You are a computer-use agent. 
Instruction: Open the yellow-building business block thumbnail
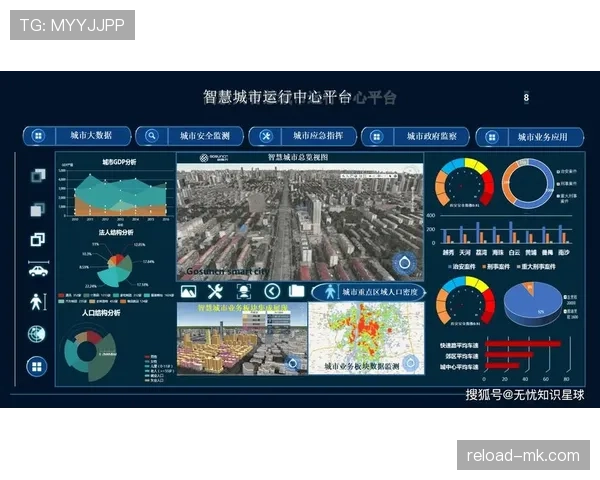pos(242,338)
